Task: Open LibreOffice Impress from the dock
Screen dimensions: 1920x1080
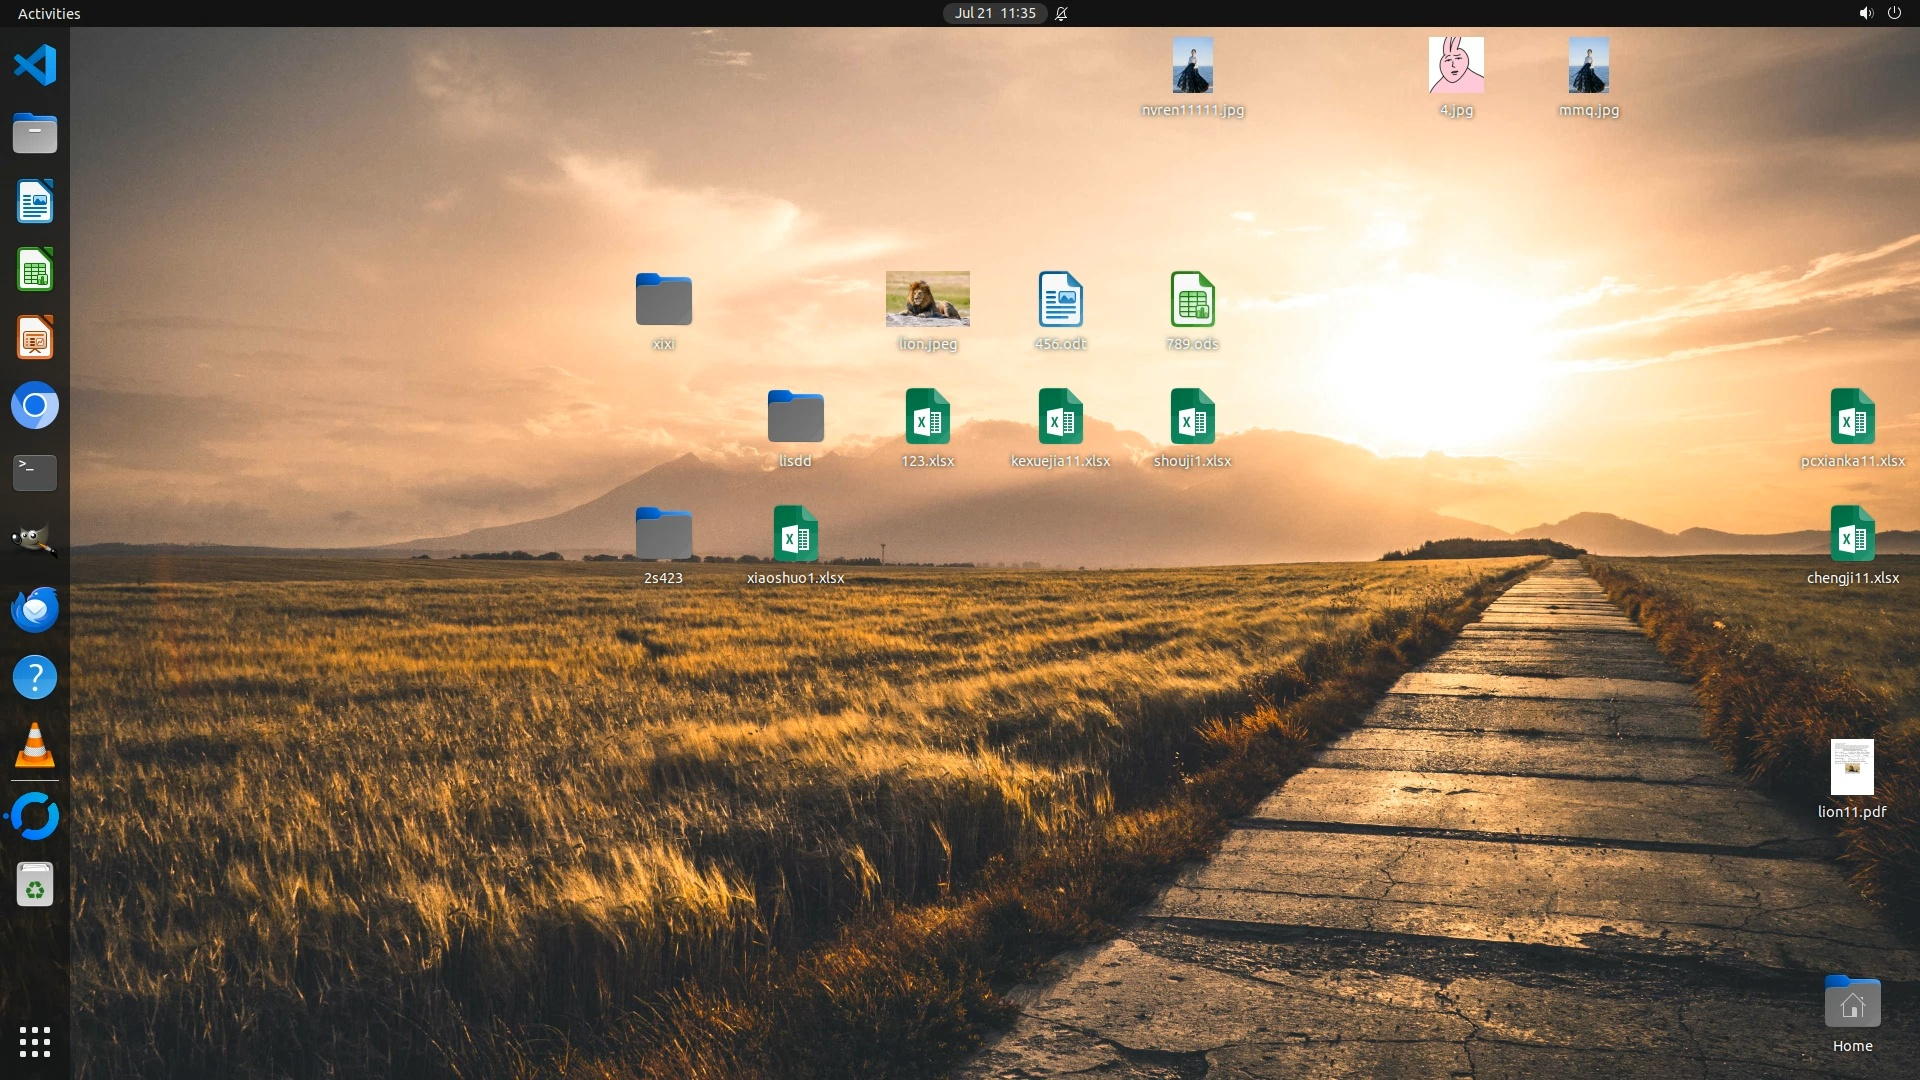Action: point(35,338)
